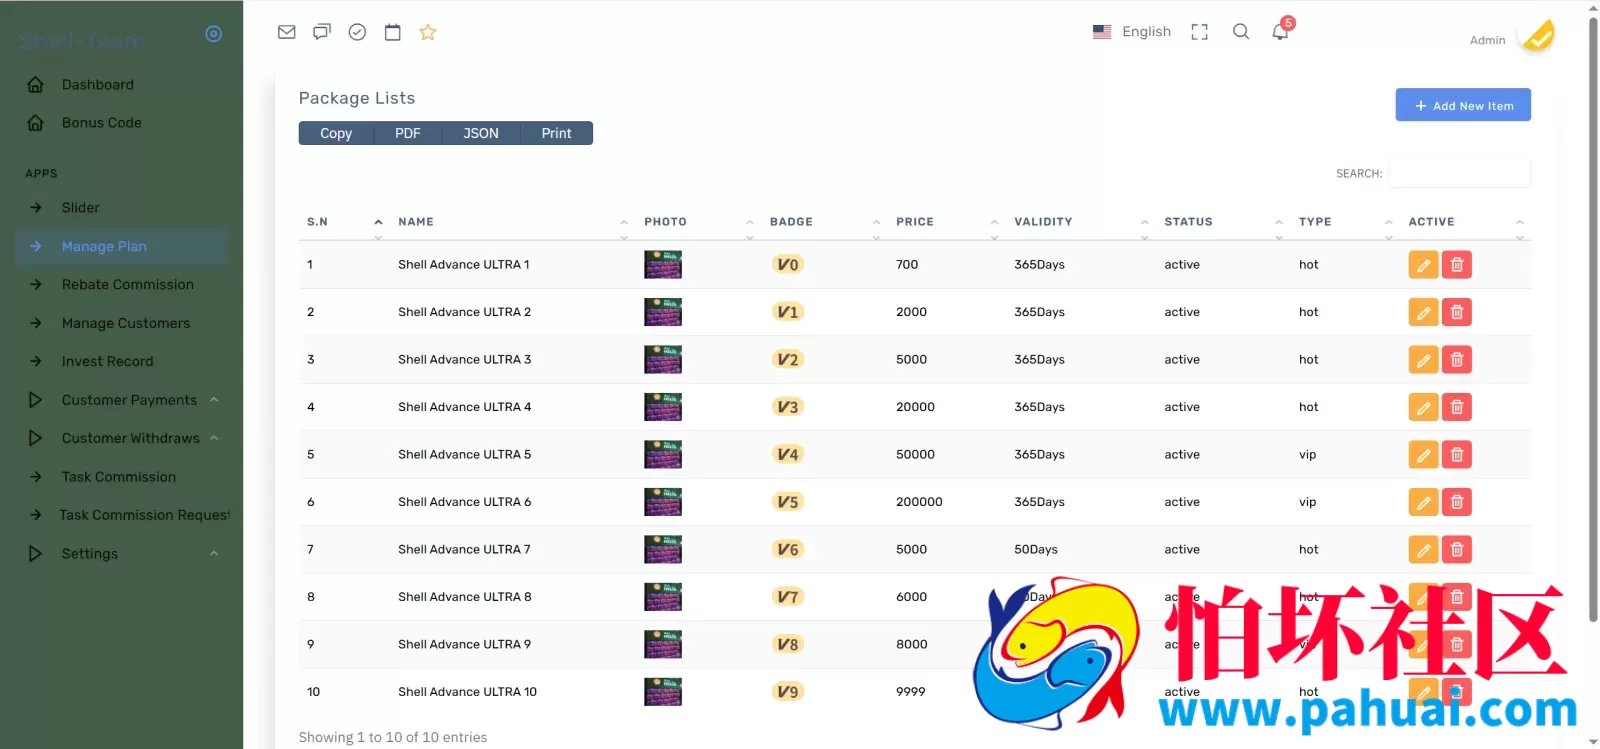1600x749 pixels.
Task: Go to Dashboard in sidebar
Action: pos(98,85)
